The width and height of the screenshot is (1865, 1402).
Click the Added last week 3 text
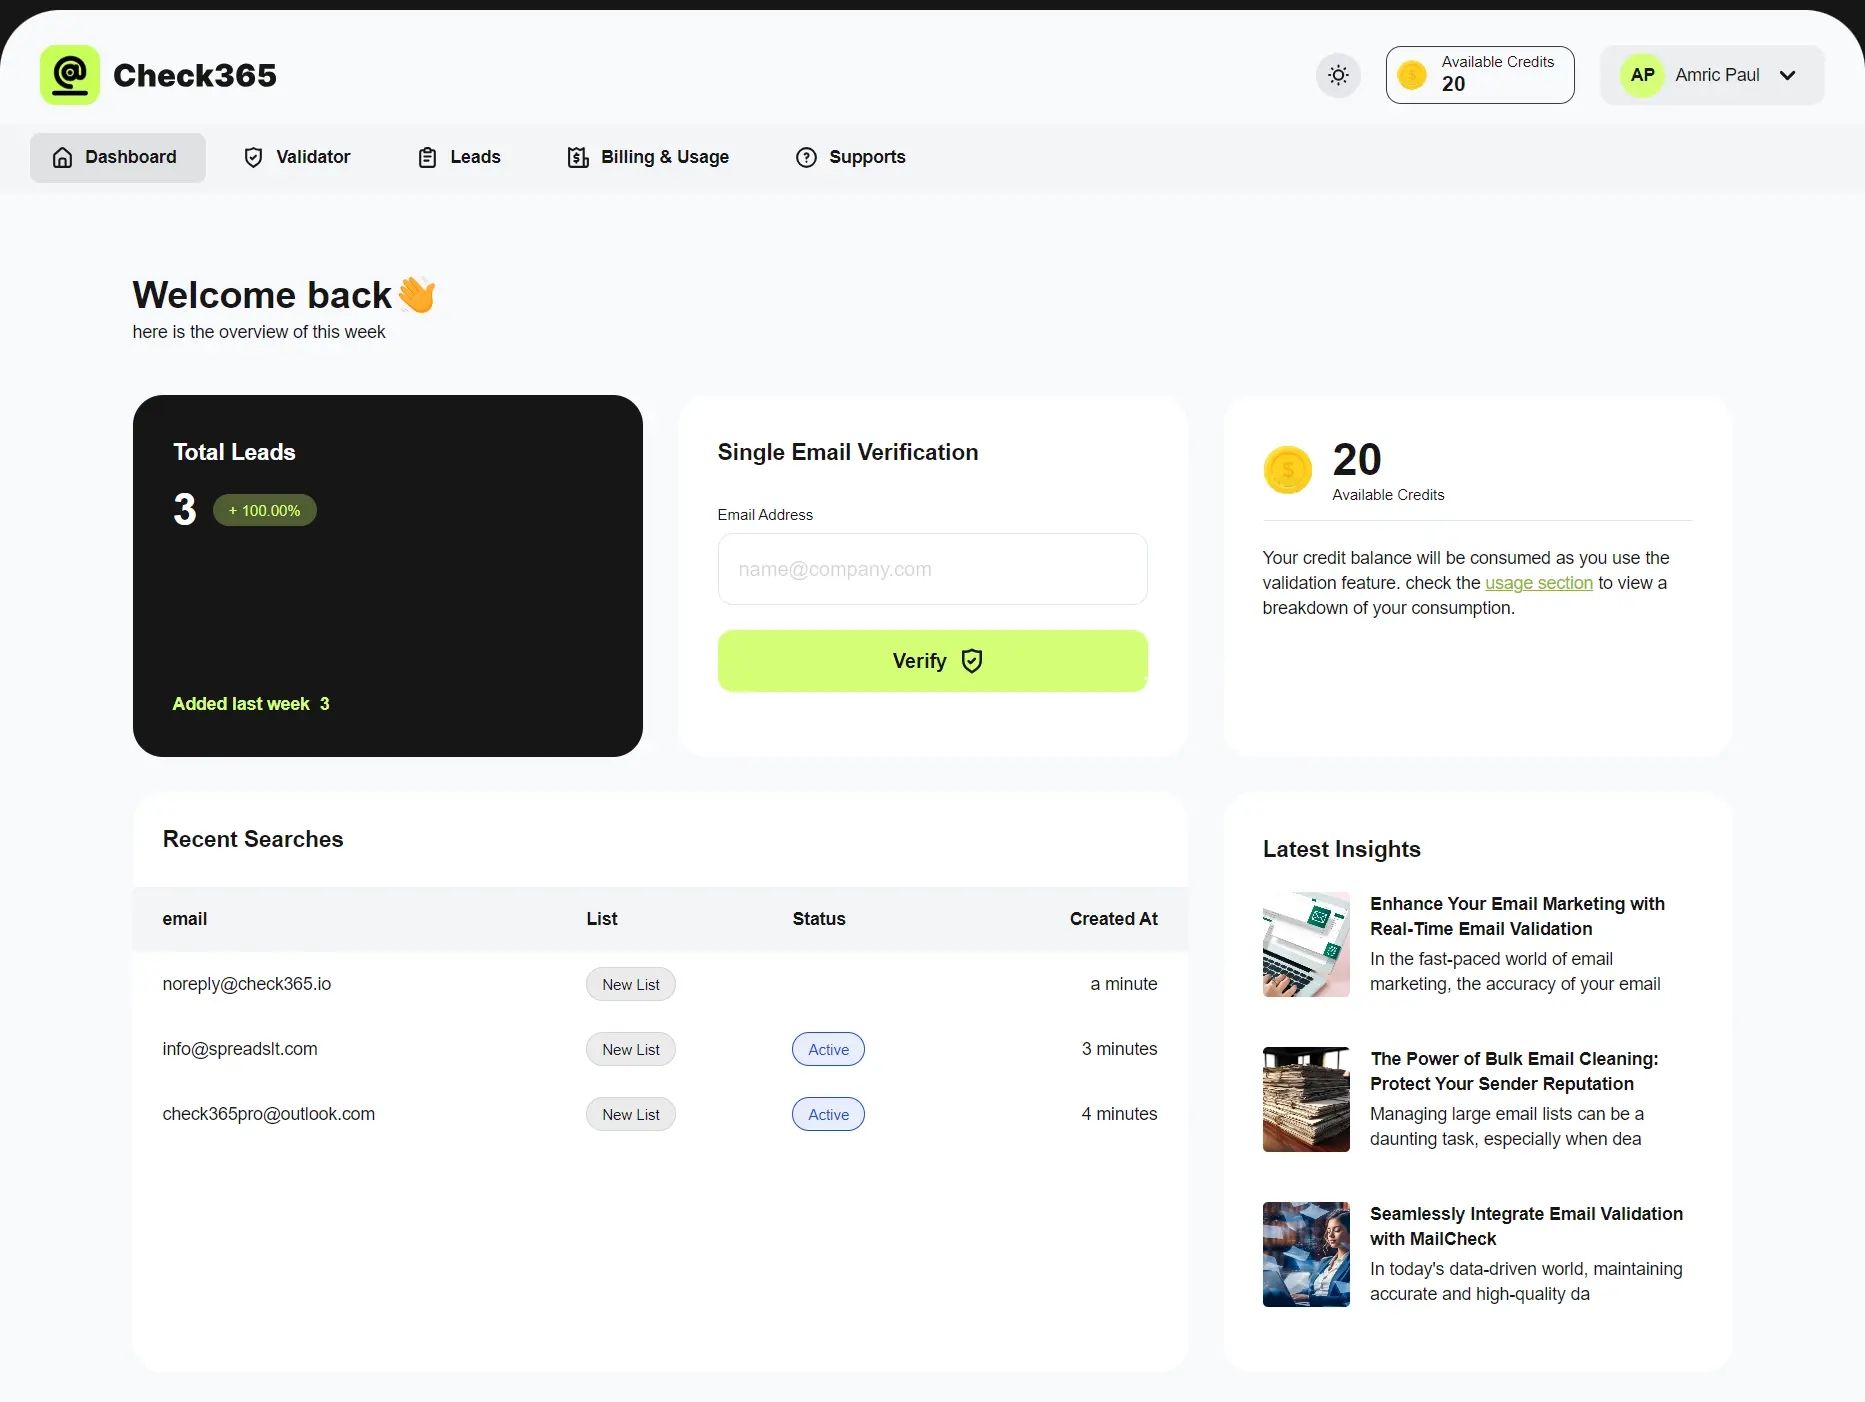click(251, 704)
